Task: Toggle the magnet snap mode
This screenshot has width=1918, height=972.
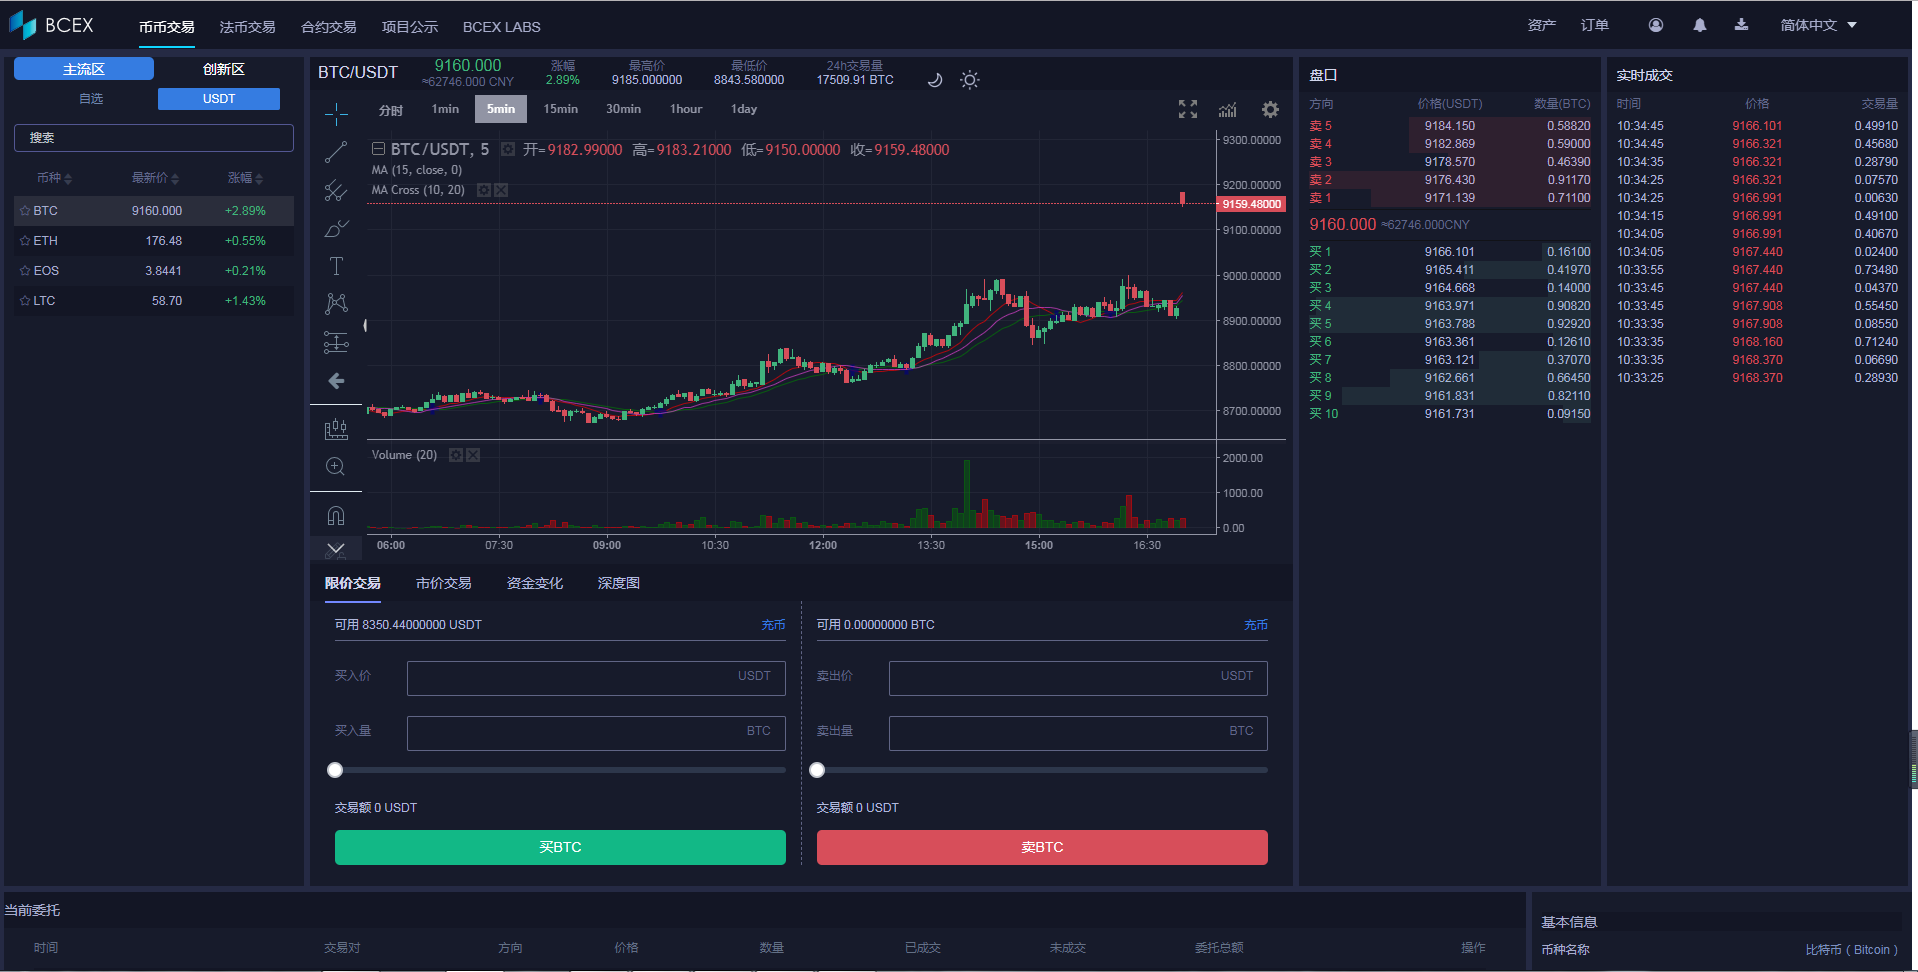Action: (336, 516)
